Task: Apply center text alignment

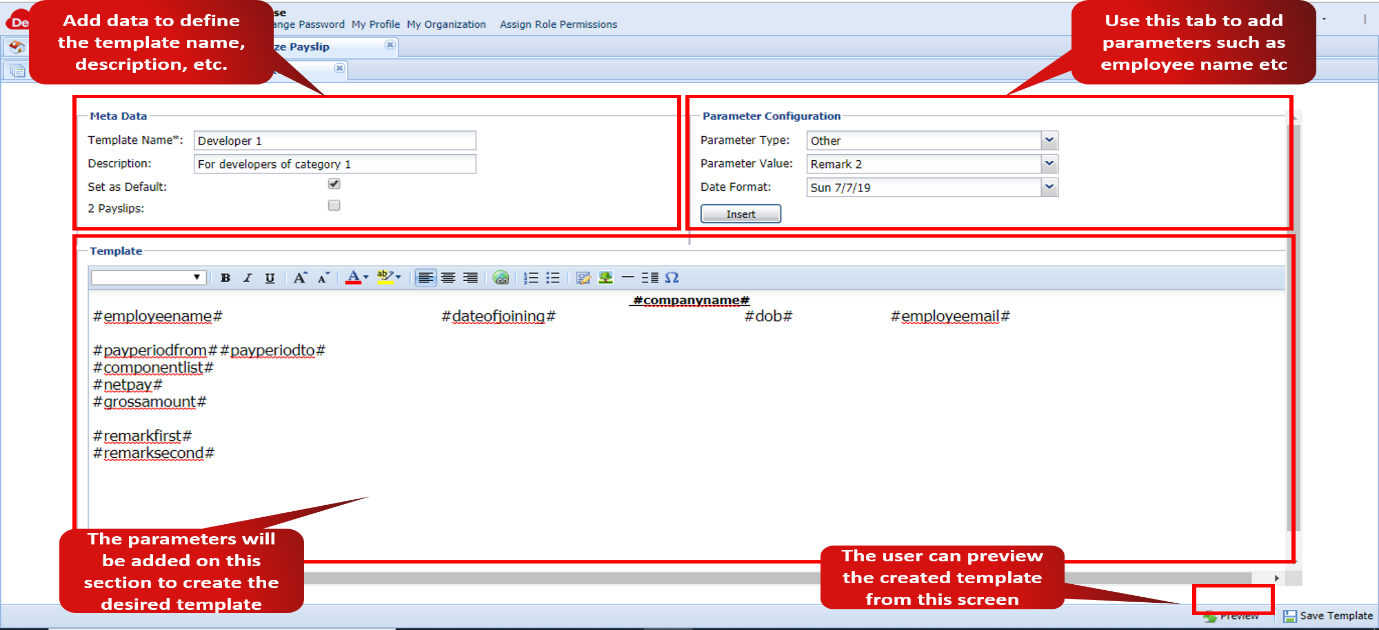Action: (448, 277)
